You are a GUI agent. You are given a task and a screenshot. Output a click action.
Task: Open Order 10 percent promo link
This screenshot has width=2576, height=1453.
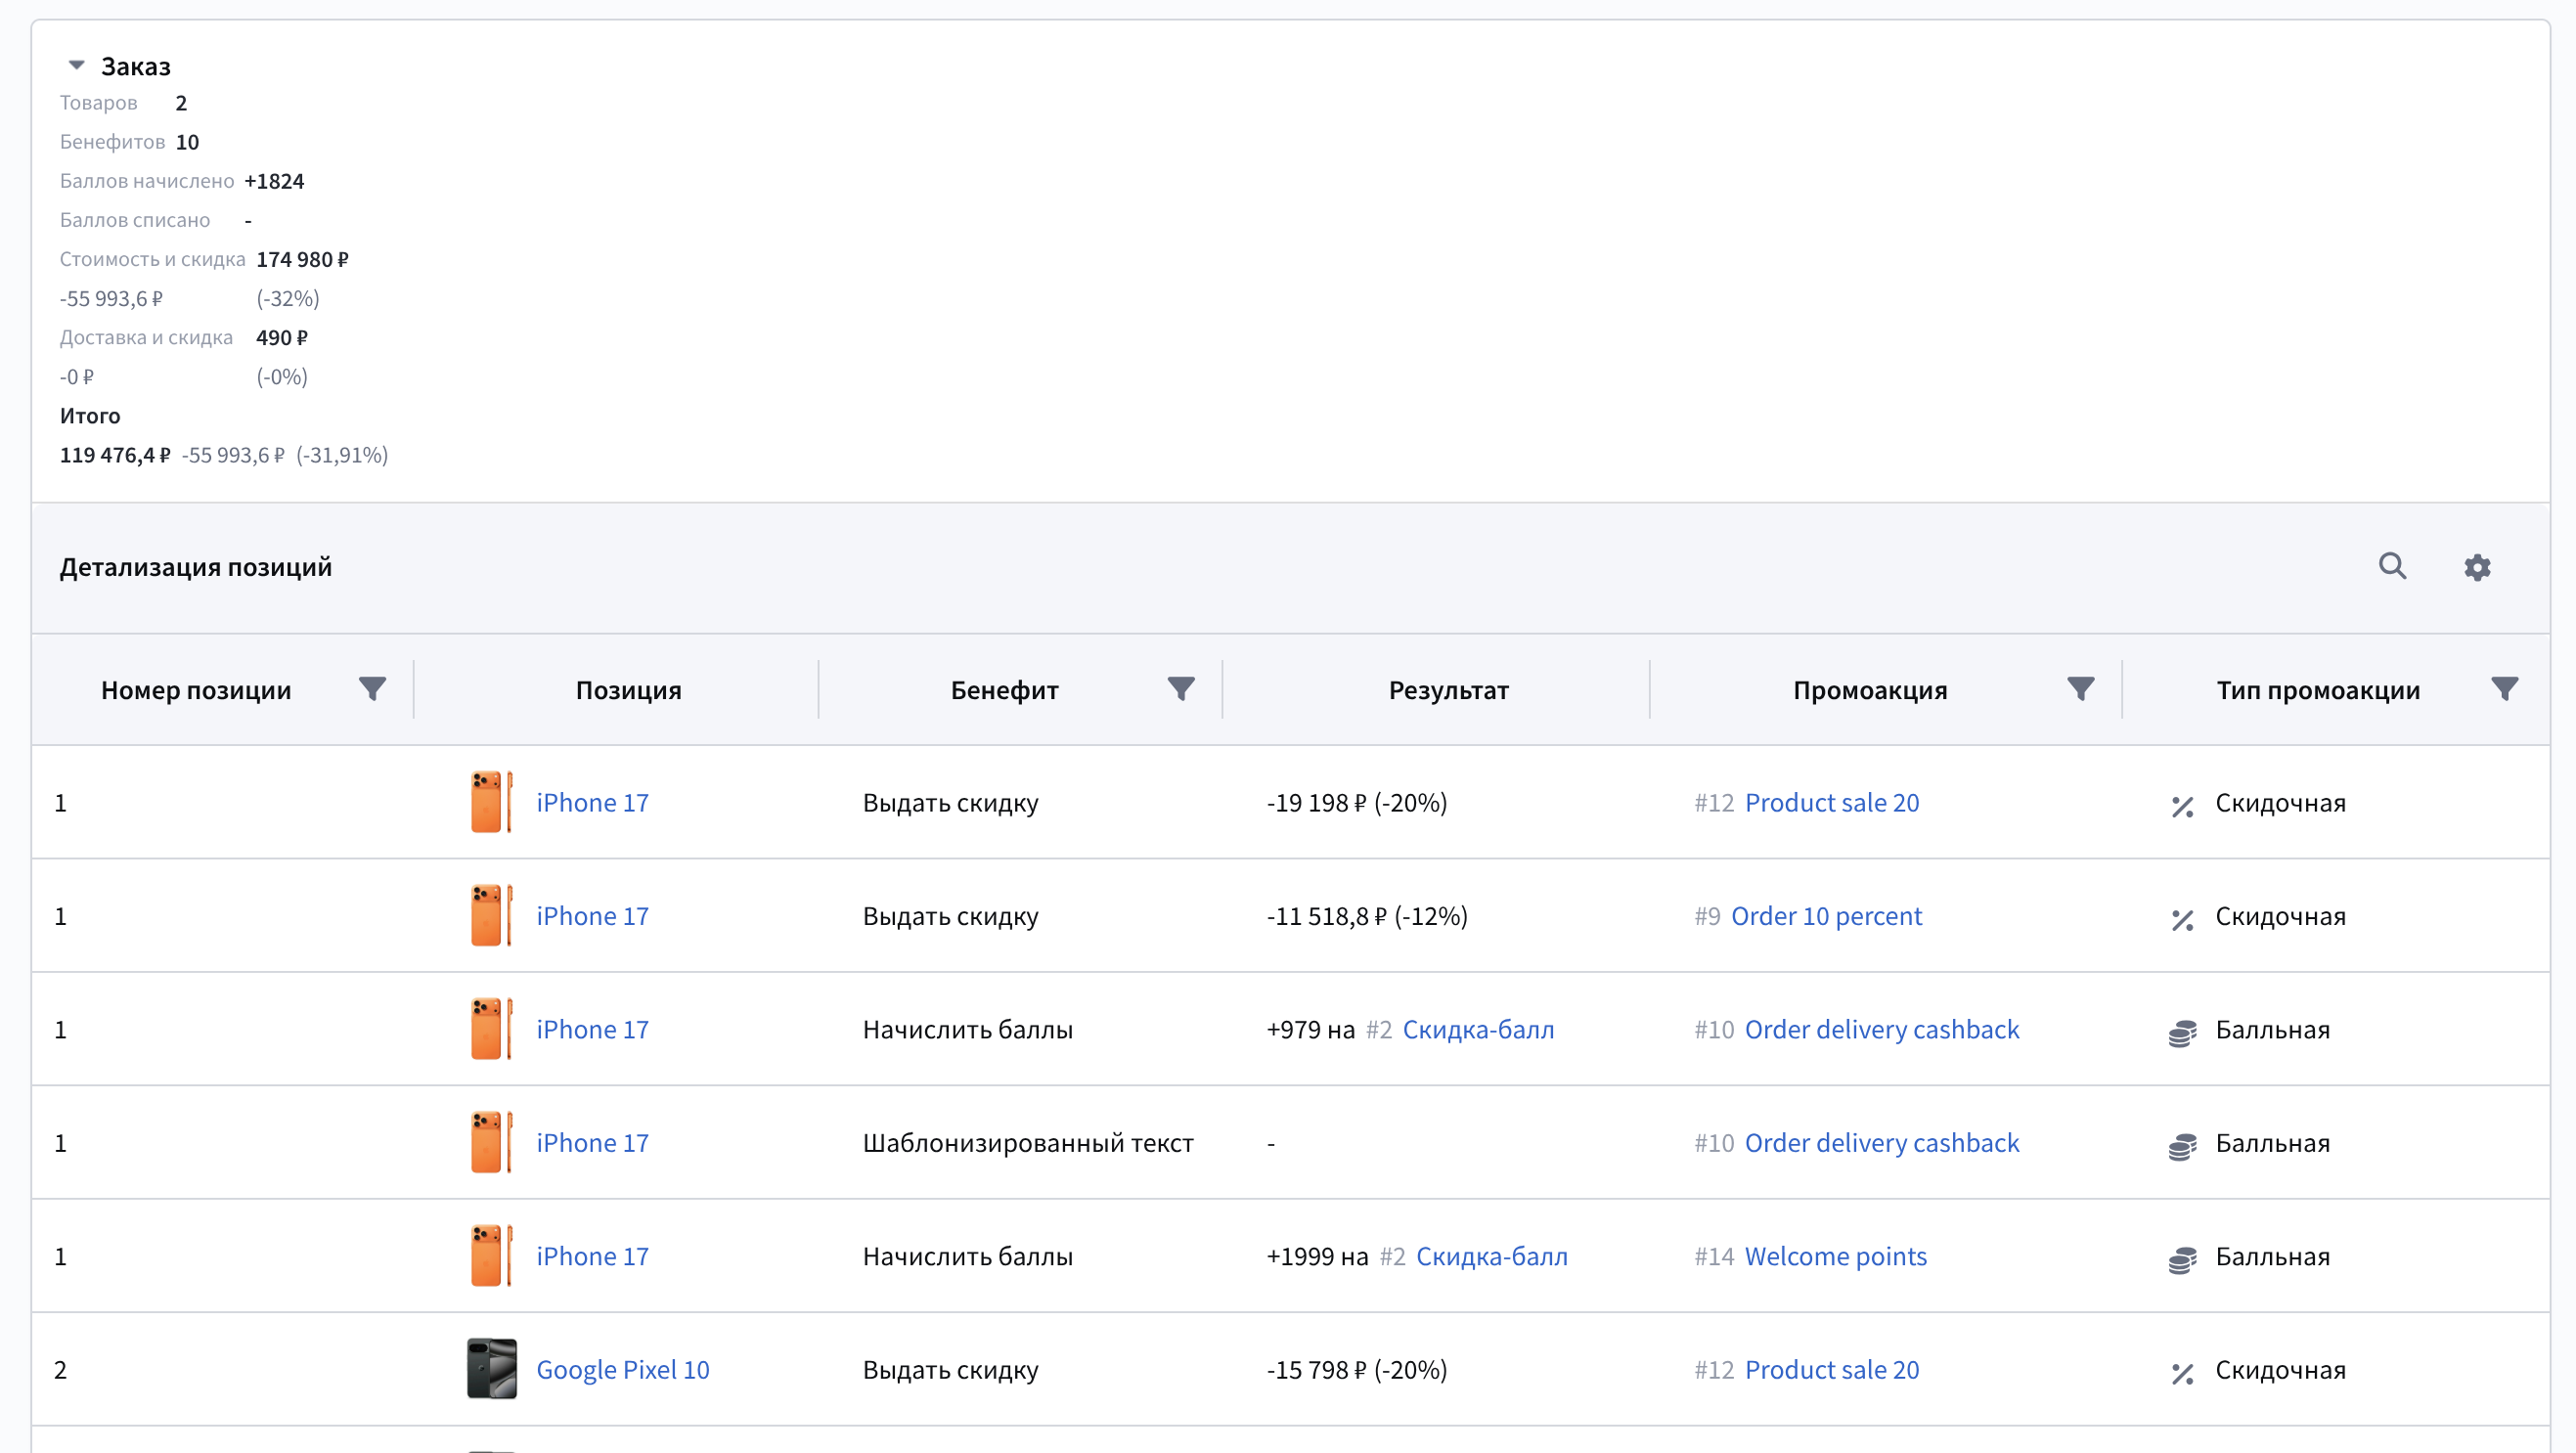click(1826, 916)
